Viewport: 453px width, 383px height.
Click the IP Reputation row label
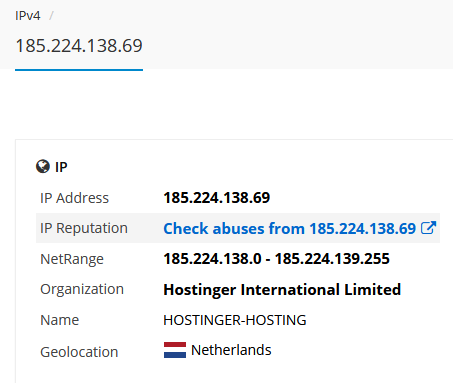84,228
